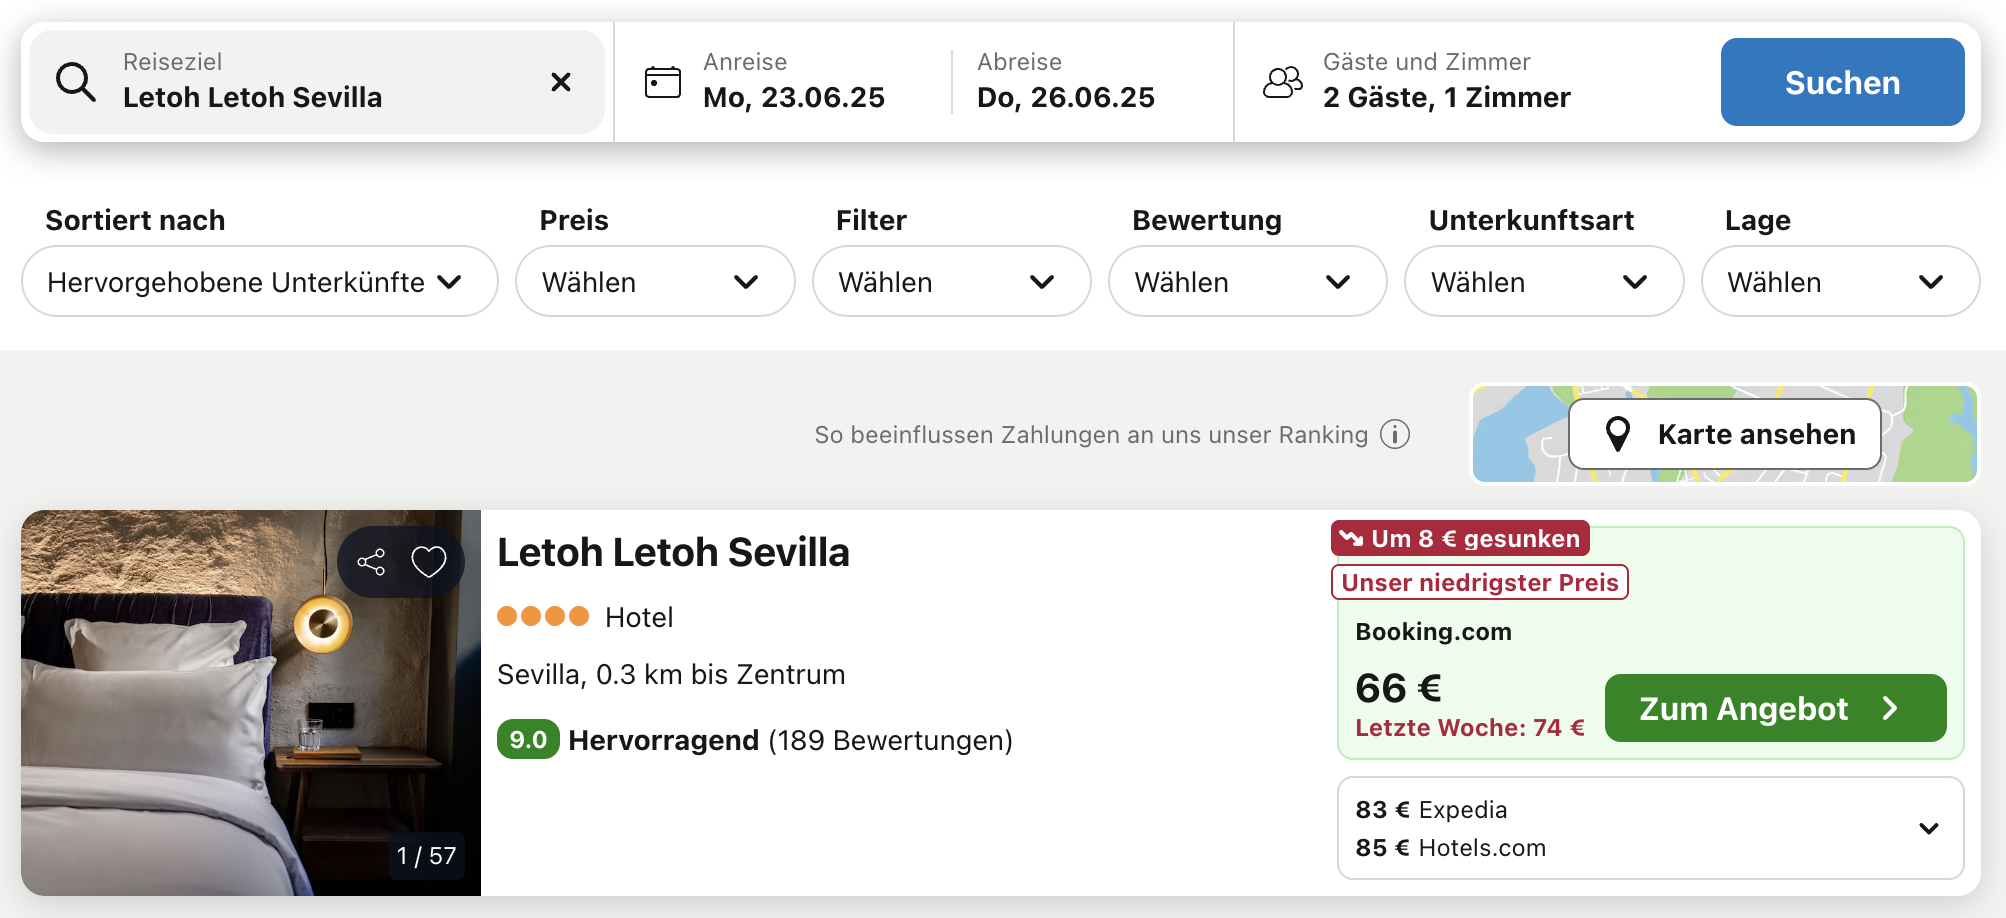Open the Hervorgehobene Unterkünfte sort dropdown
Image resolution: width=2006 pixels, height=918 pixels.
click(x=260, y=282)
